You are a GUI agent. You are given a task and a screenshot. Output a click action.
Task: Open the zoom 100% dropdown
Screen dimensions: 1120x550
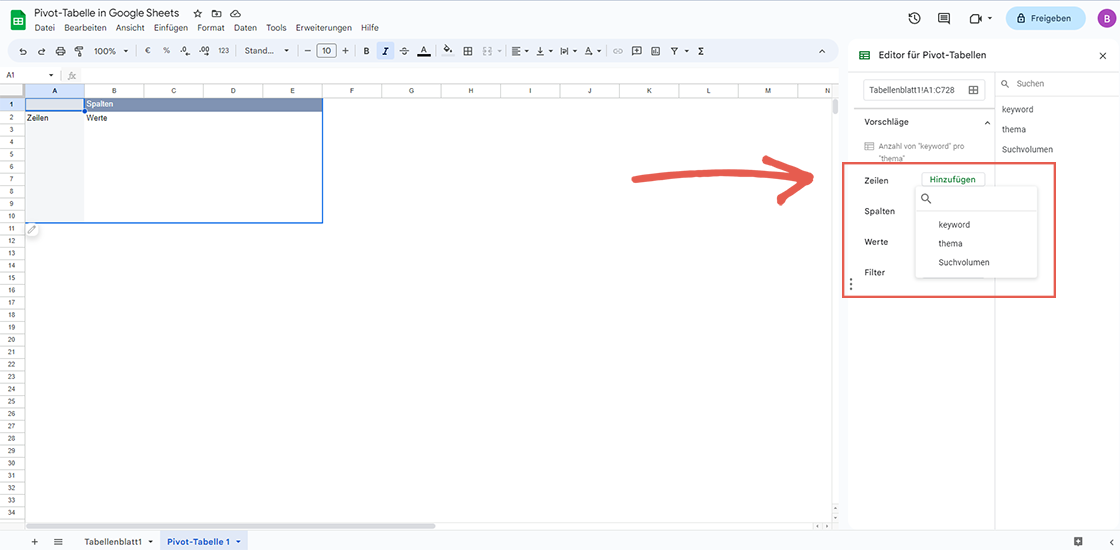(111, 51)
